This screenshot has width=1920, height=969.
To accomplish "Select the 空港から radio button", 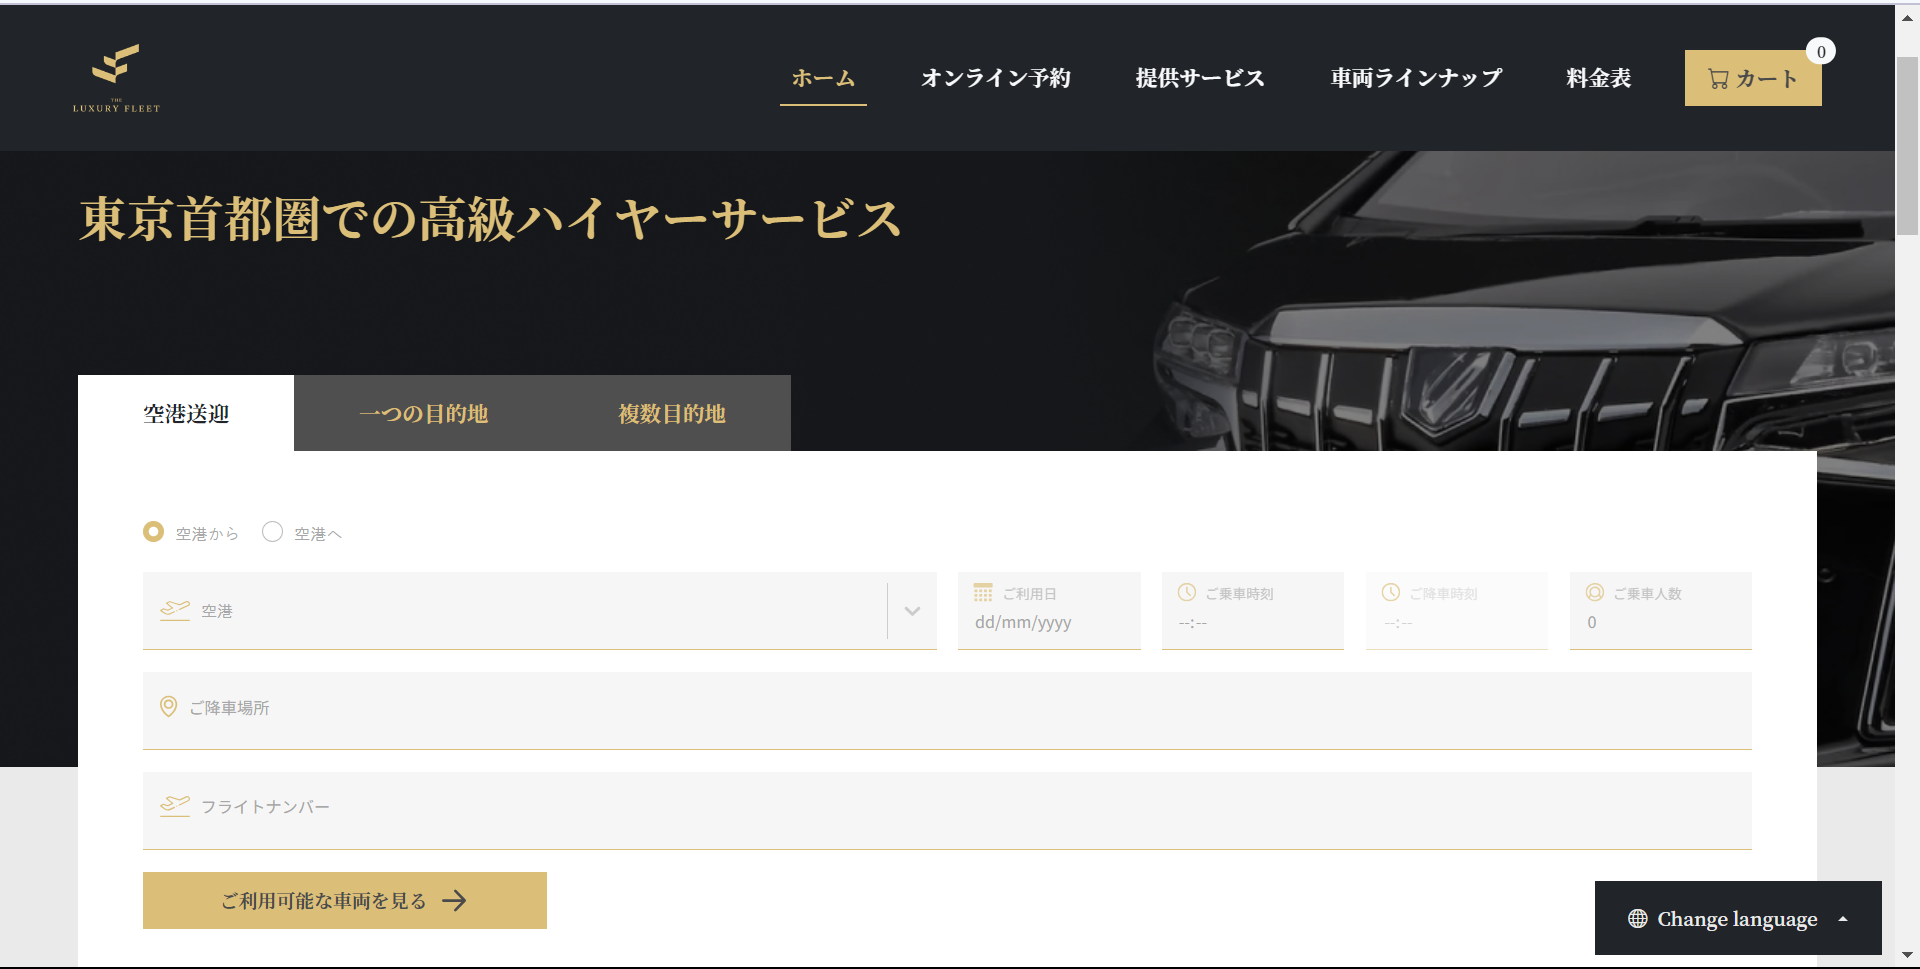I will (154, 532).
